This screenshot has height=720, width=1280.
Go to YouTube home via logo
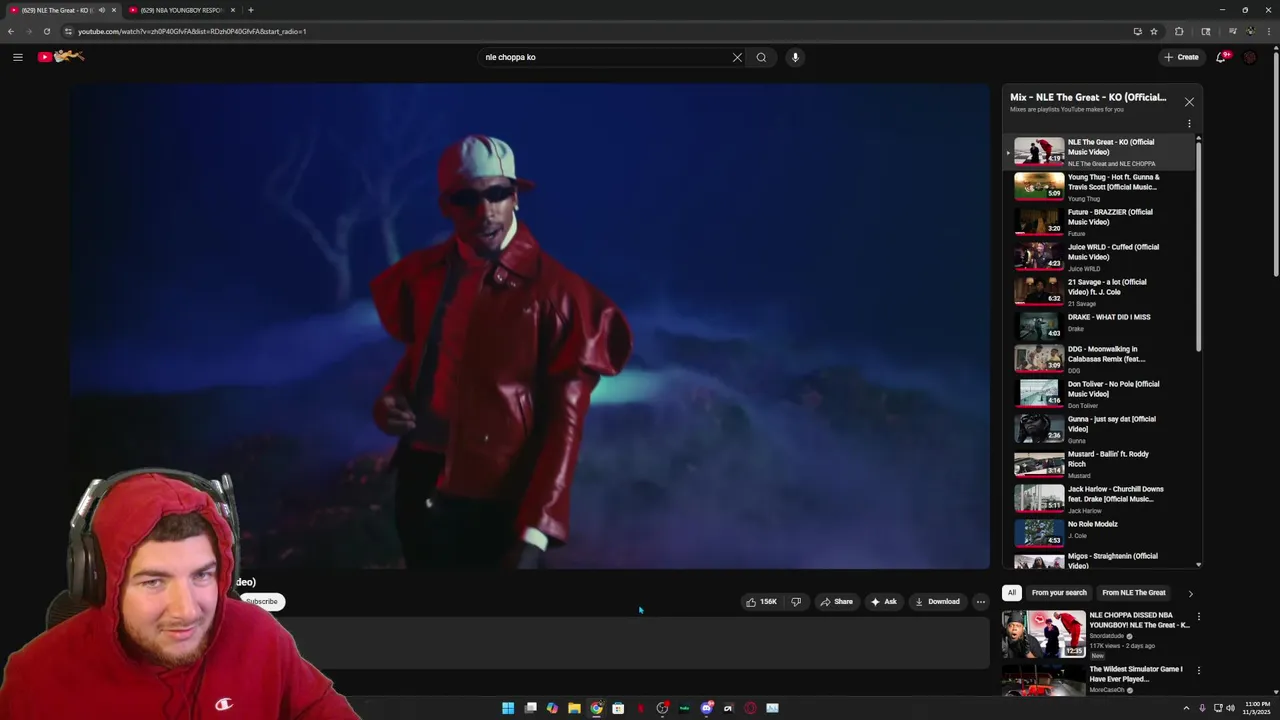point(61,57)
